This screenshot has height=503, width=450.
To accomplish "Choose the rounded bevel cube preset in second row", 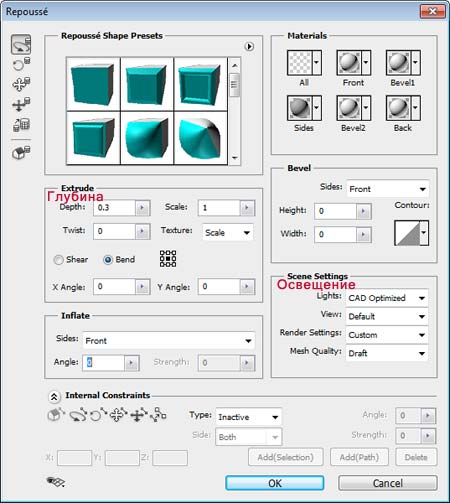I will tap(93, 138).
